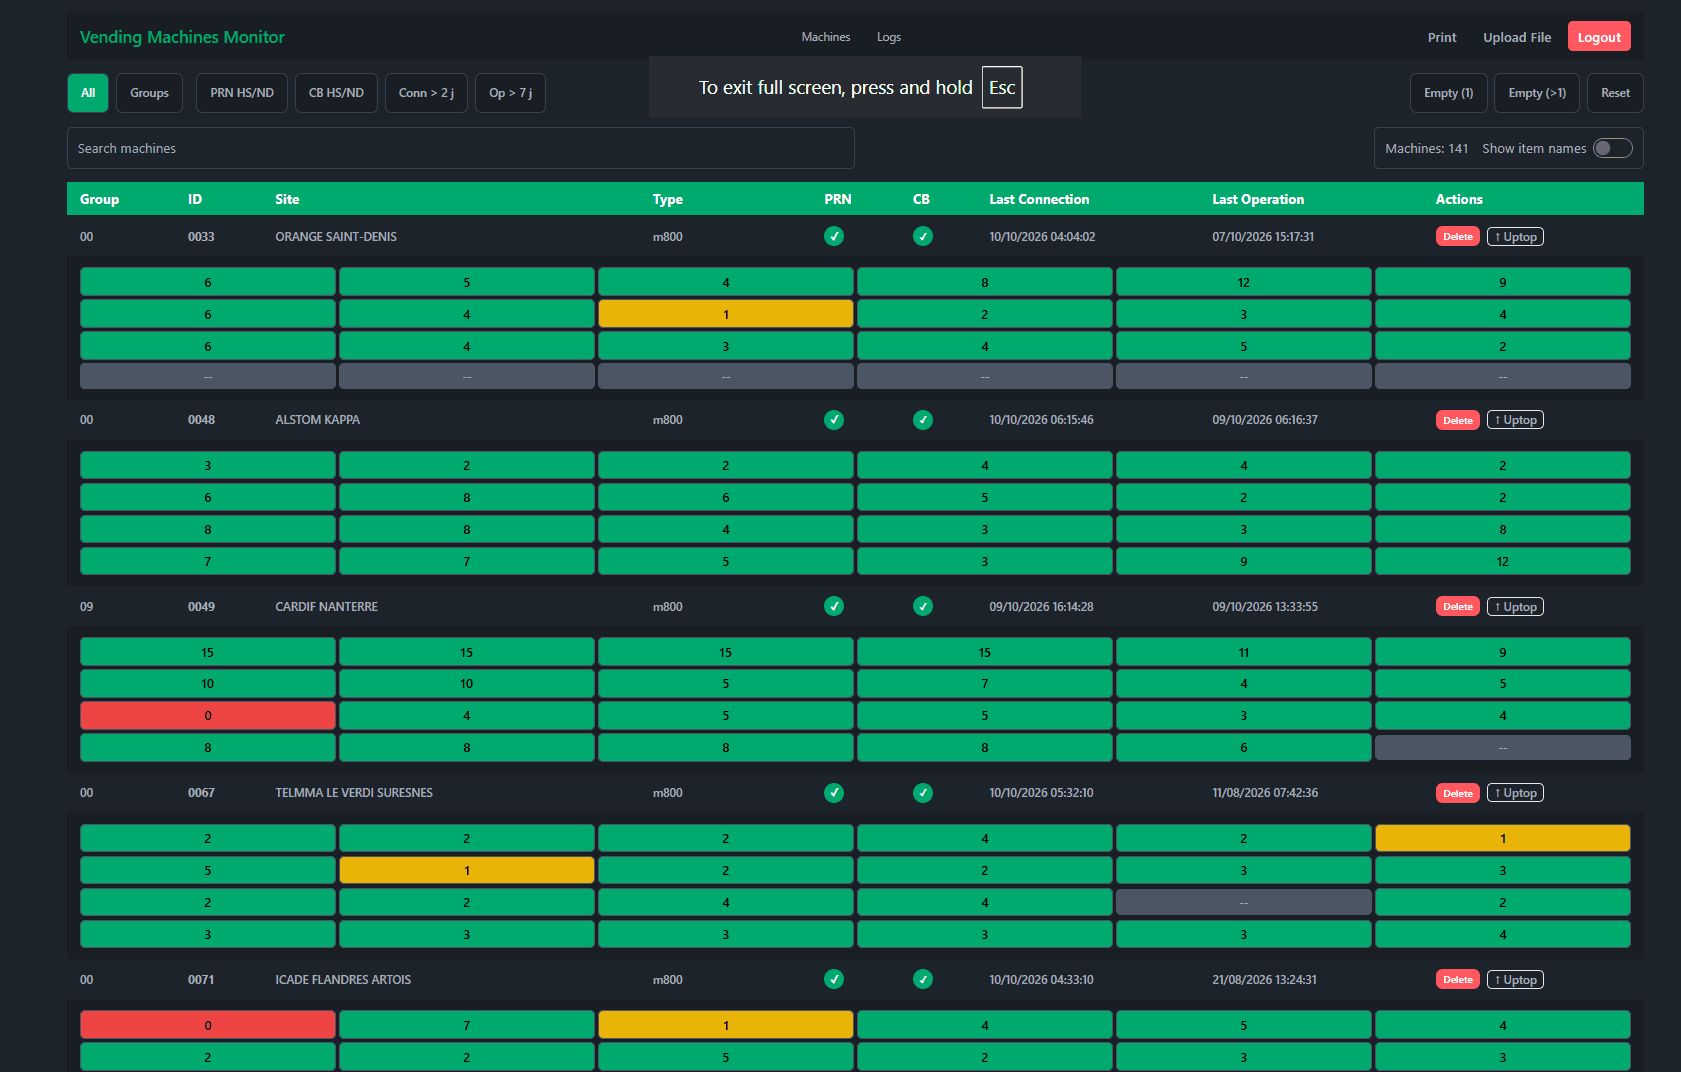
Task: Reset all filters
Action: point(1615,93)
